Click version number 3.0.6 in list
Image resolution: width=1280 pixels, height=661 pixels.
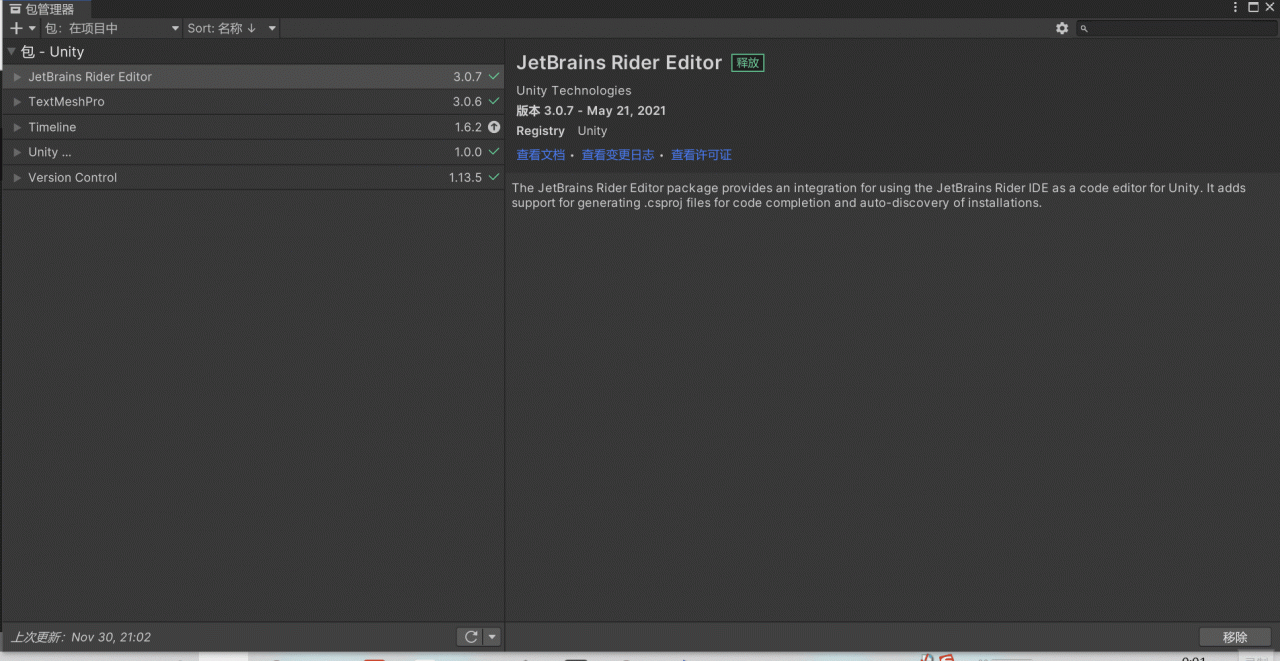point(467,102)
